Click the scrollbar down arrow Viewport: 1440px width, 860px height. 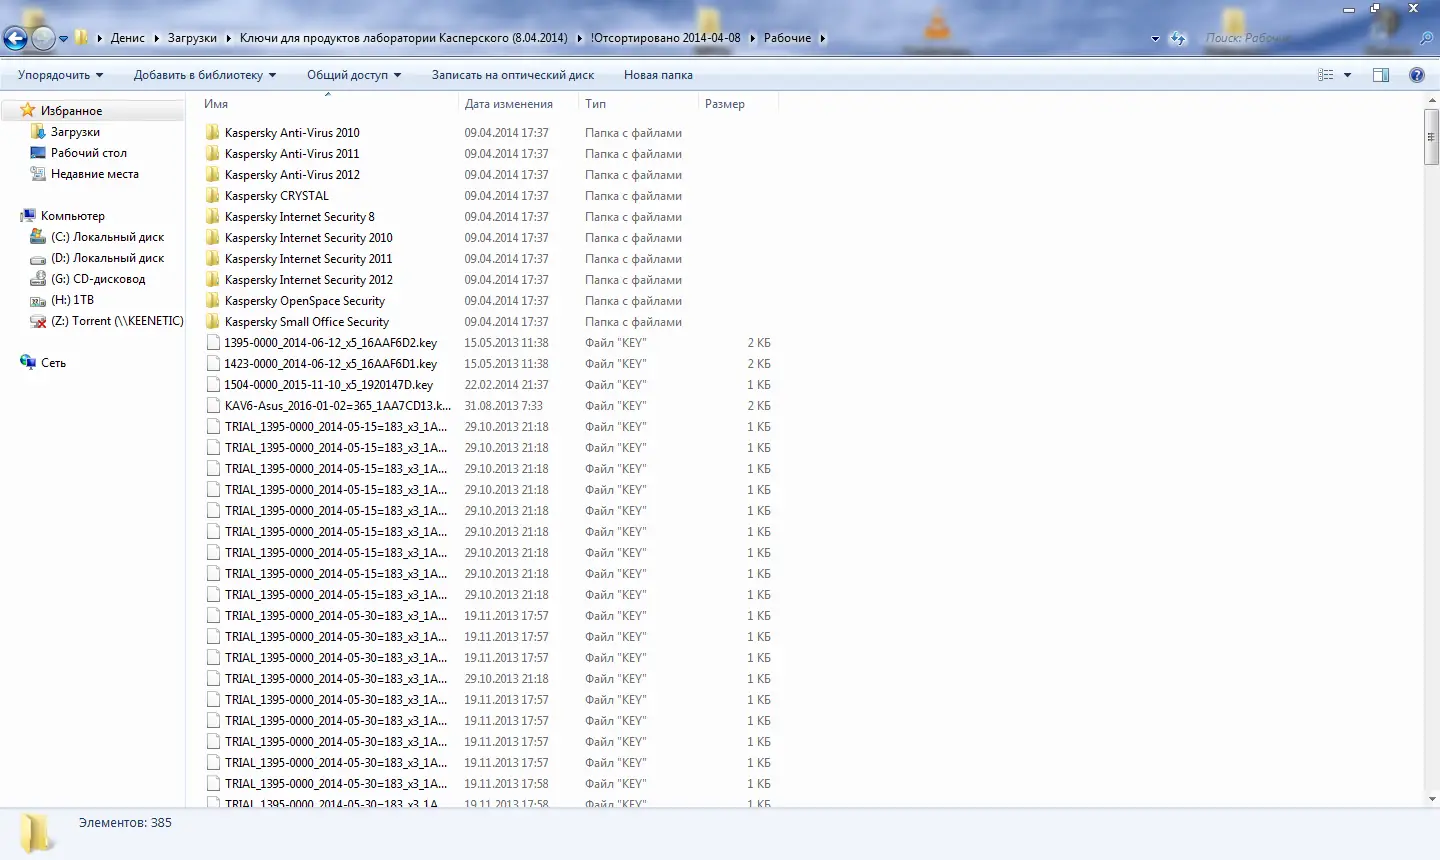pos(1432,799)
